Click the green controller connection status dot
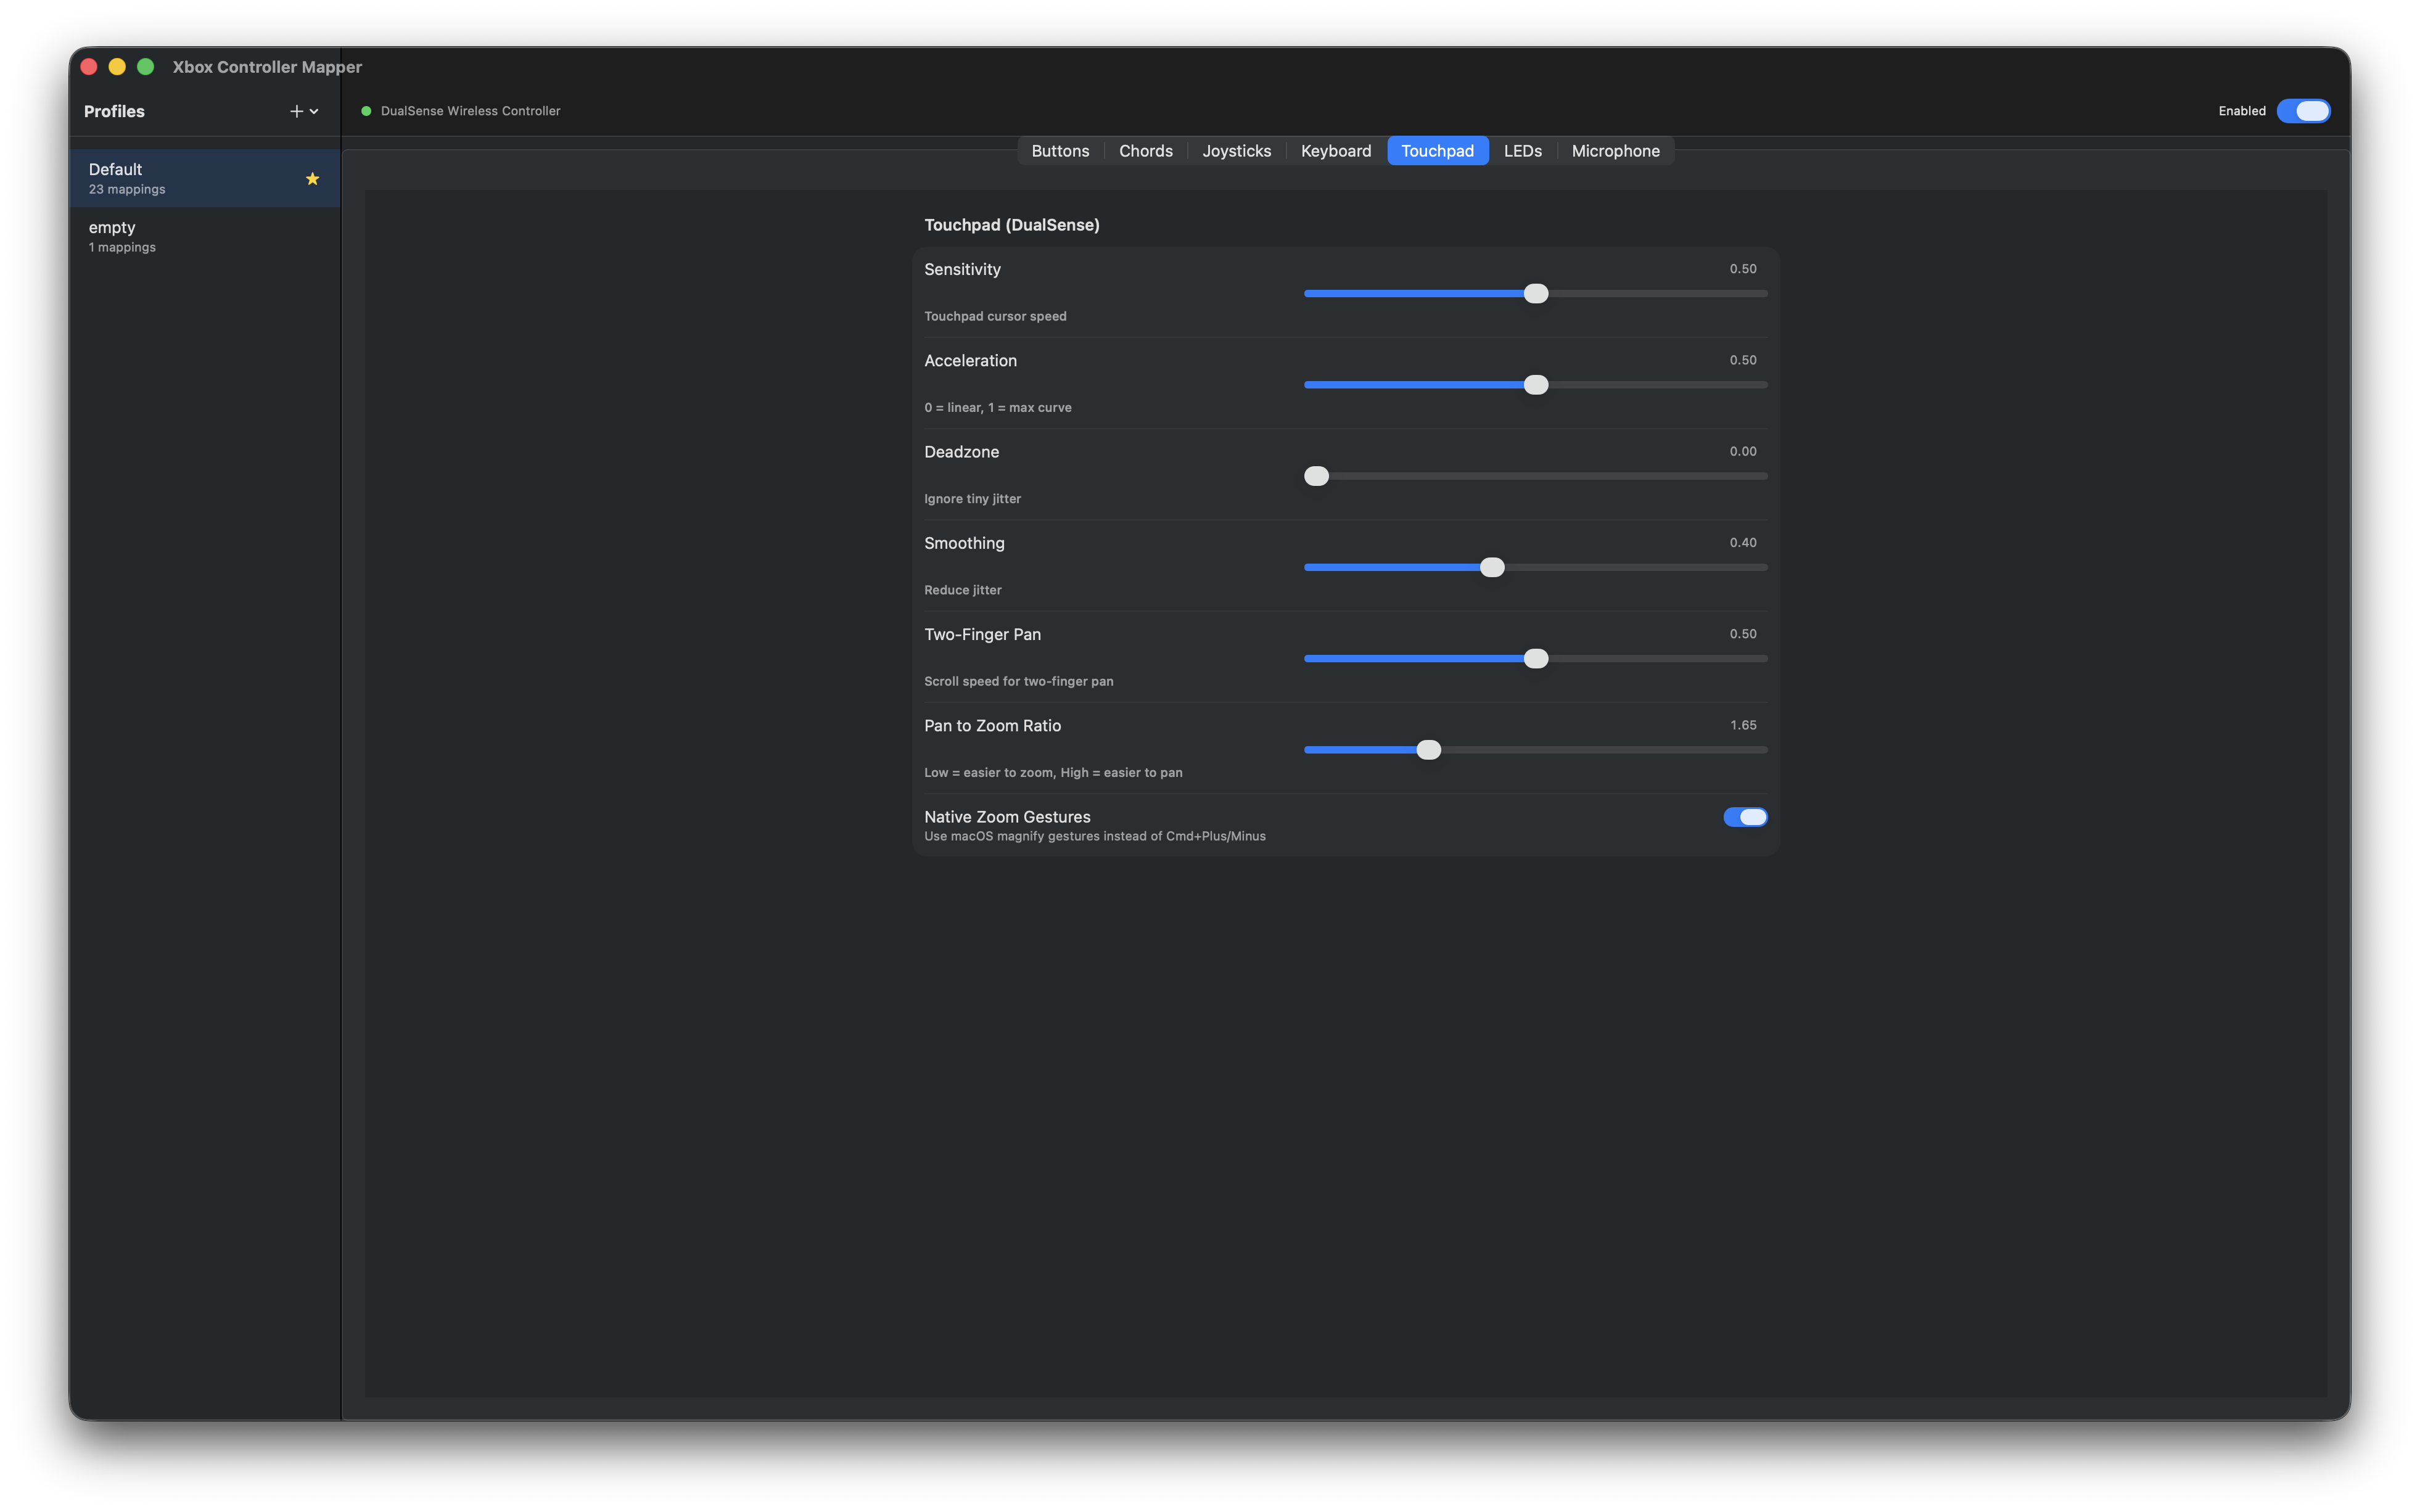 point(366,111)
